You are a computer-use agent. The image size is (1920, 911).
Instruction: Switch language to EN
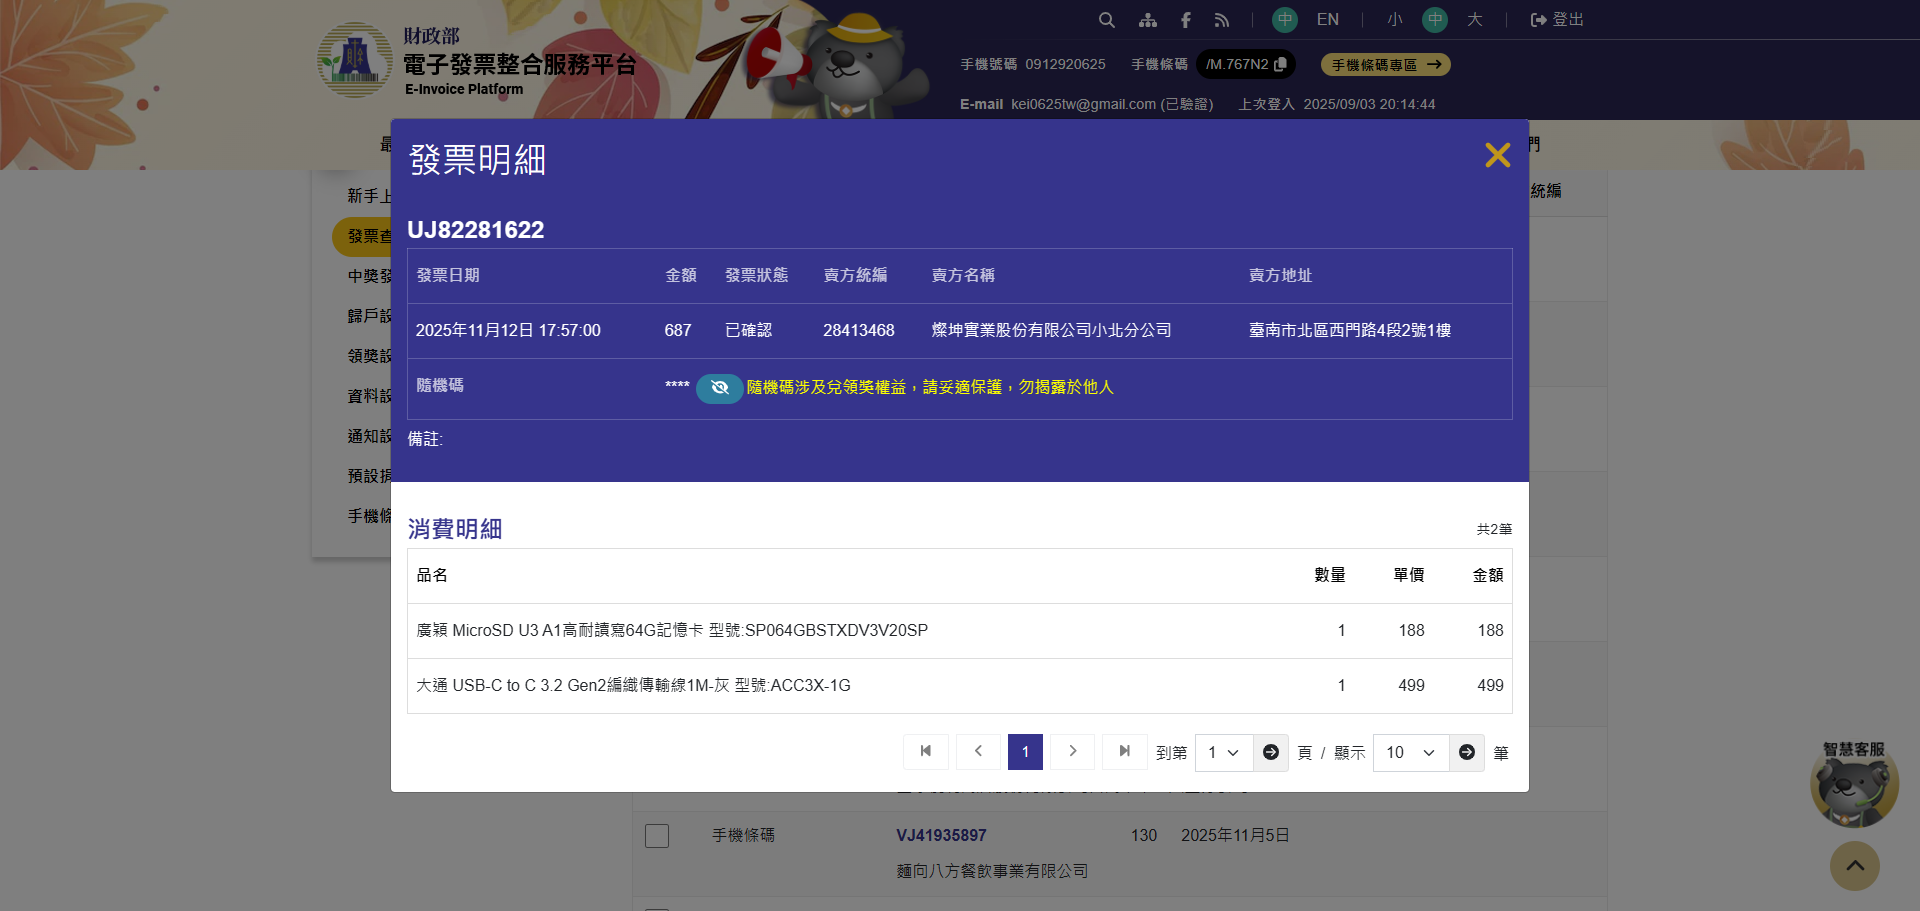tap(1327, 20)
